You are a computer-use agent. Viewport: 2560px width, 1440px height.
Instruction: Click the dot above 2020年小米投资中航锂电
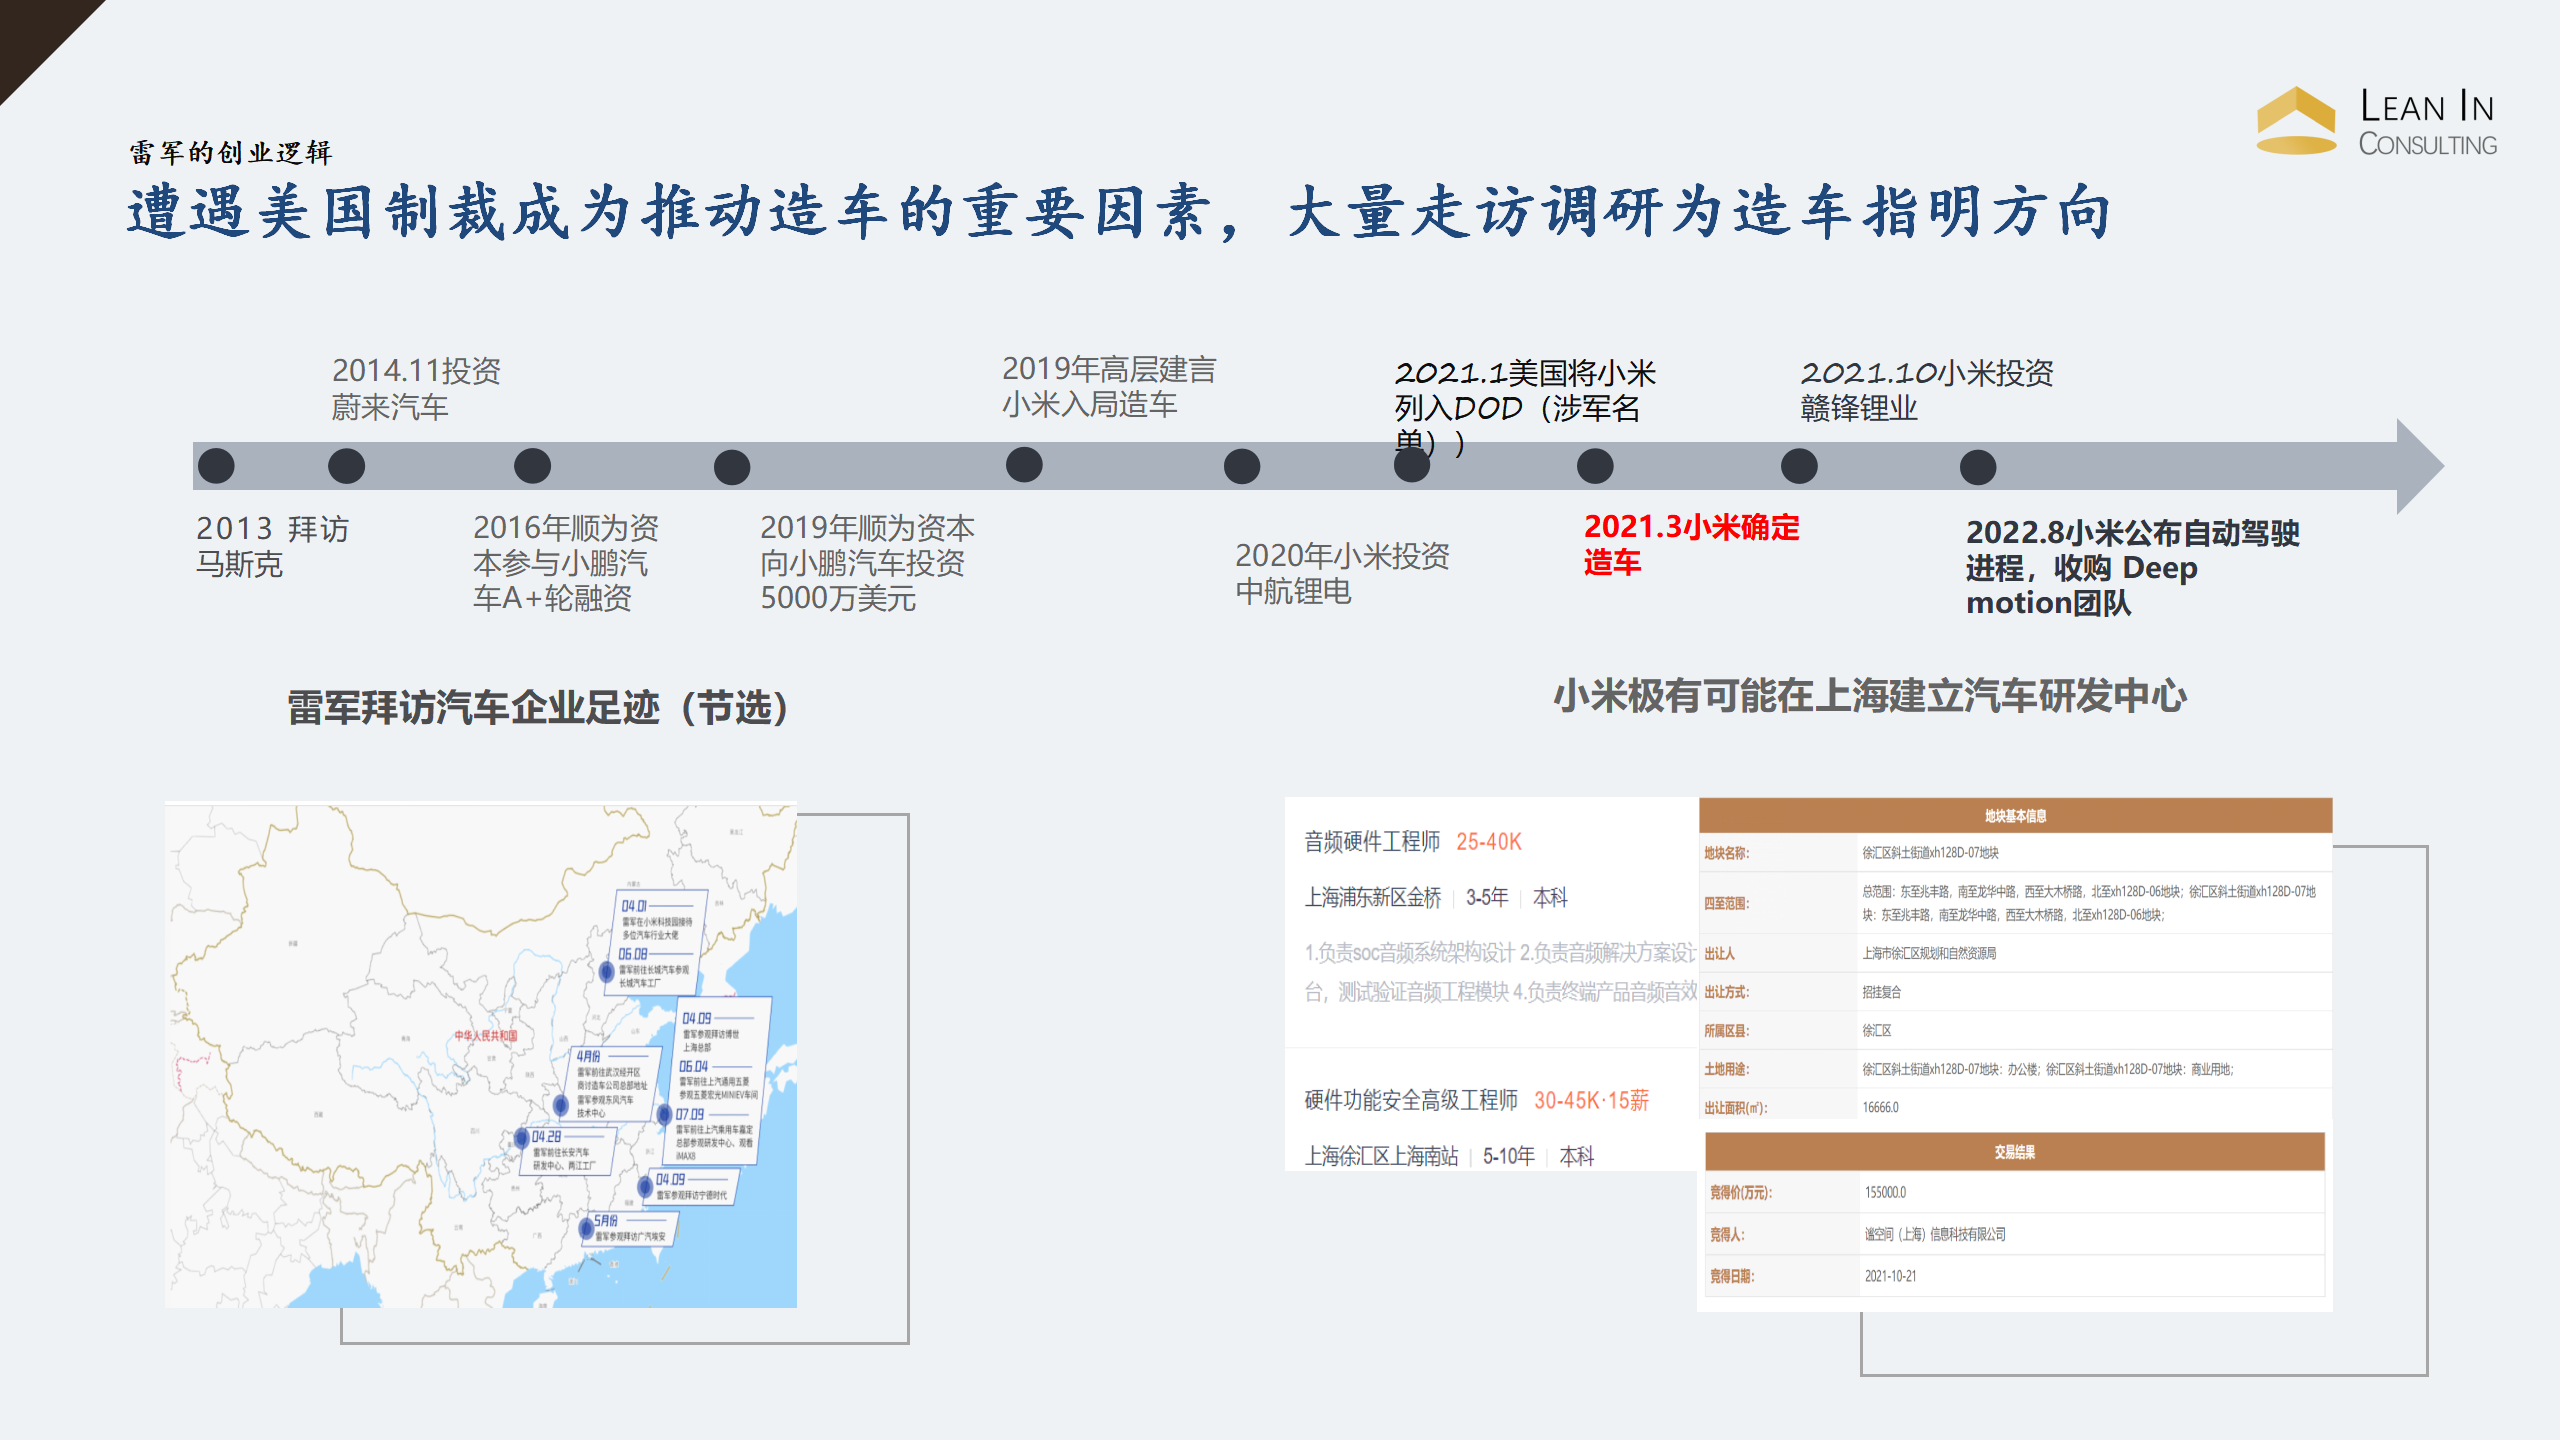[x=1242, y=466]
